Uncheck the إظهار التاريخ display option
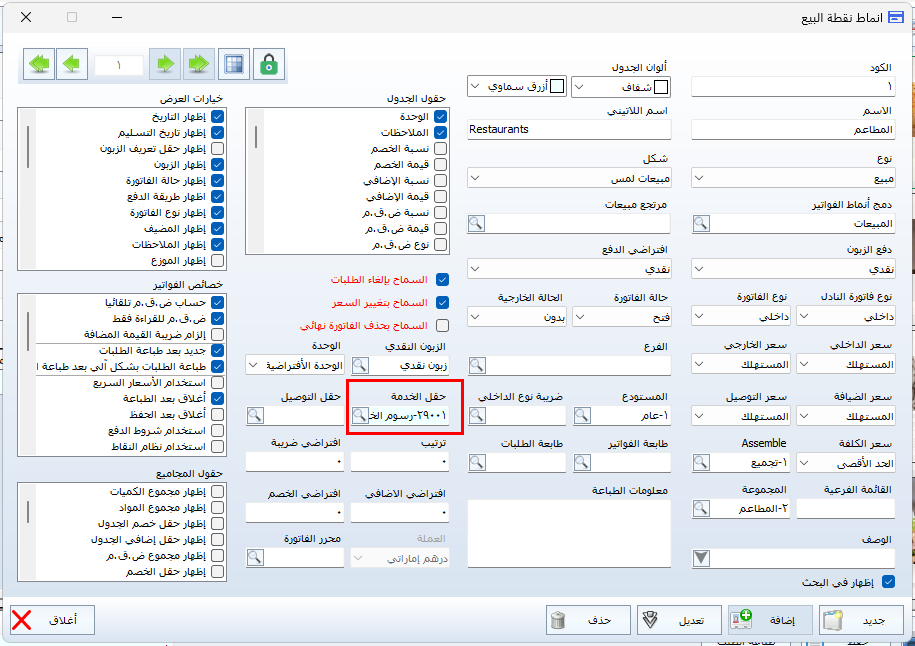The image size is (915, 646). click(218, 117)
